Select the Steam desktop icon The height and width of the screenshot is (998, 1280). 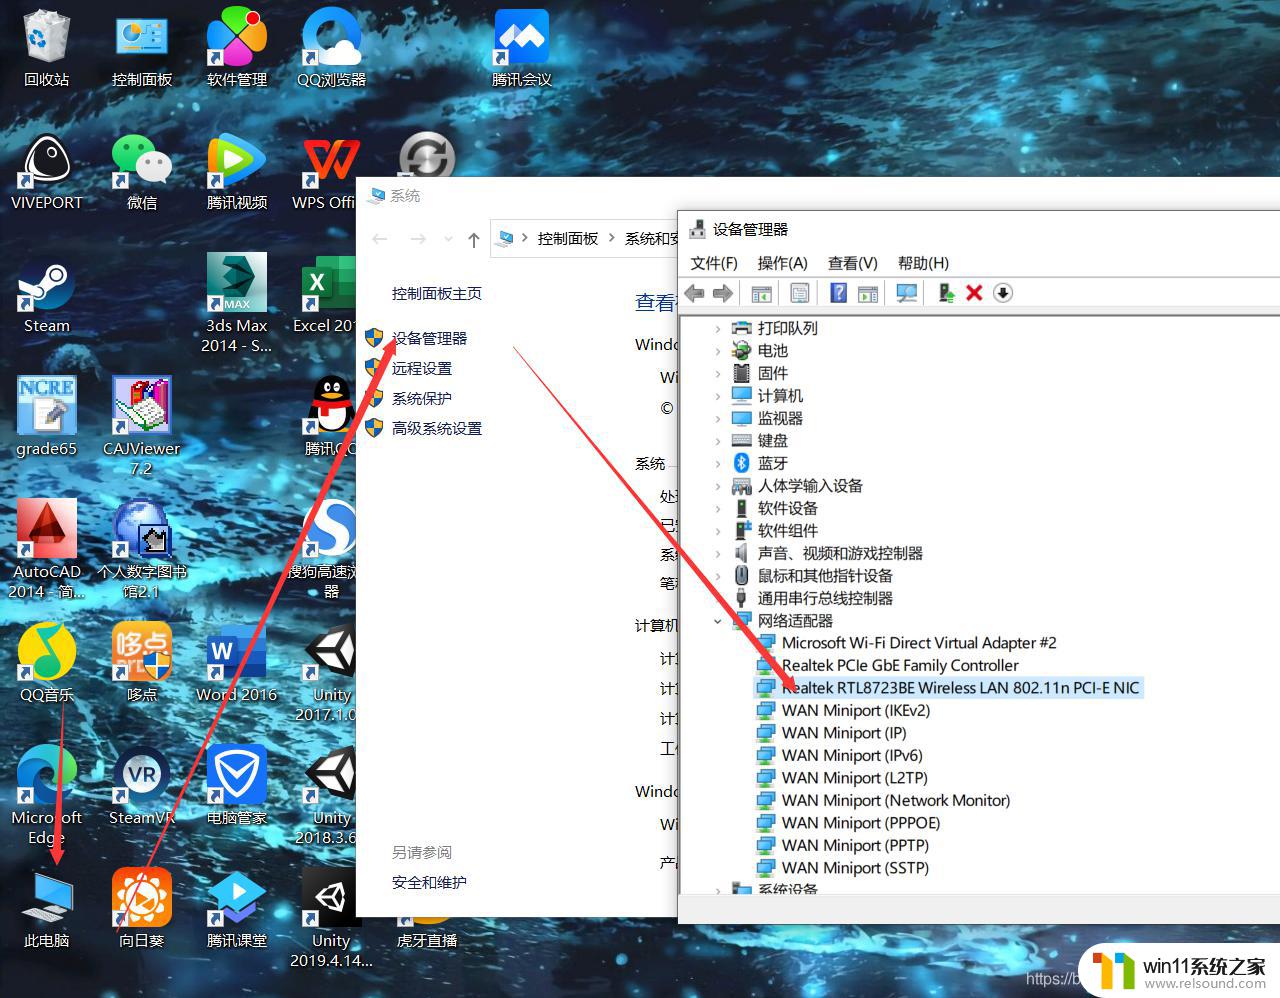pos(46,296)
